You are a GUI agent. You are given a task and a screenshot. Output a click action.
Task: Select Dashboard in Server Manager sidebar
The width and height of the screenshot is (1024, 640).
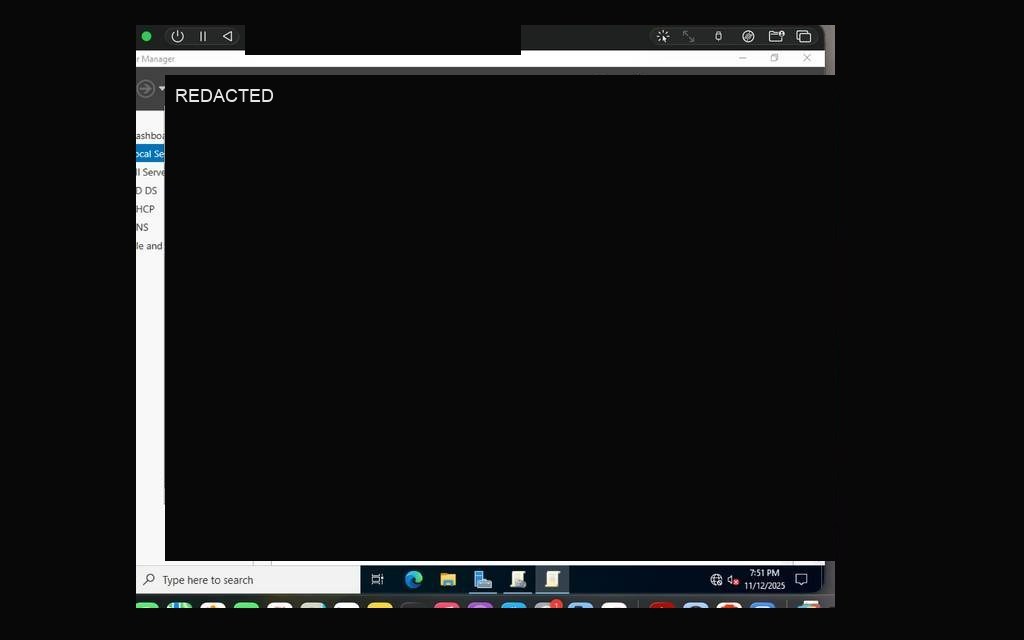click(x=150, y=136)
